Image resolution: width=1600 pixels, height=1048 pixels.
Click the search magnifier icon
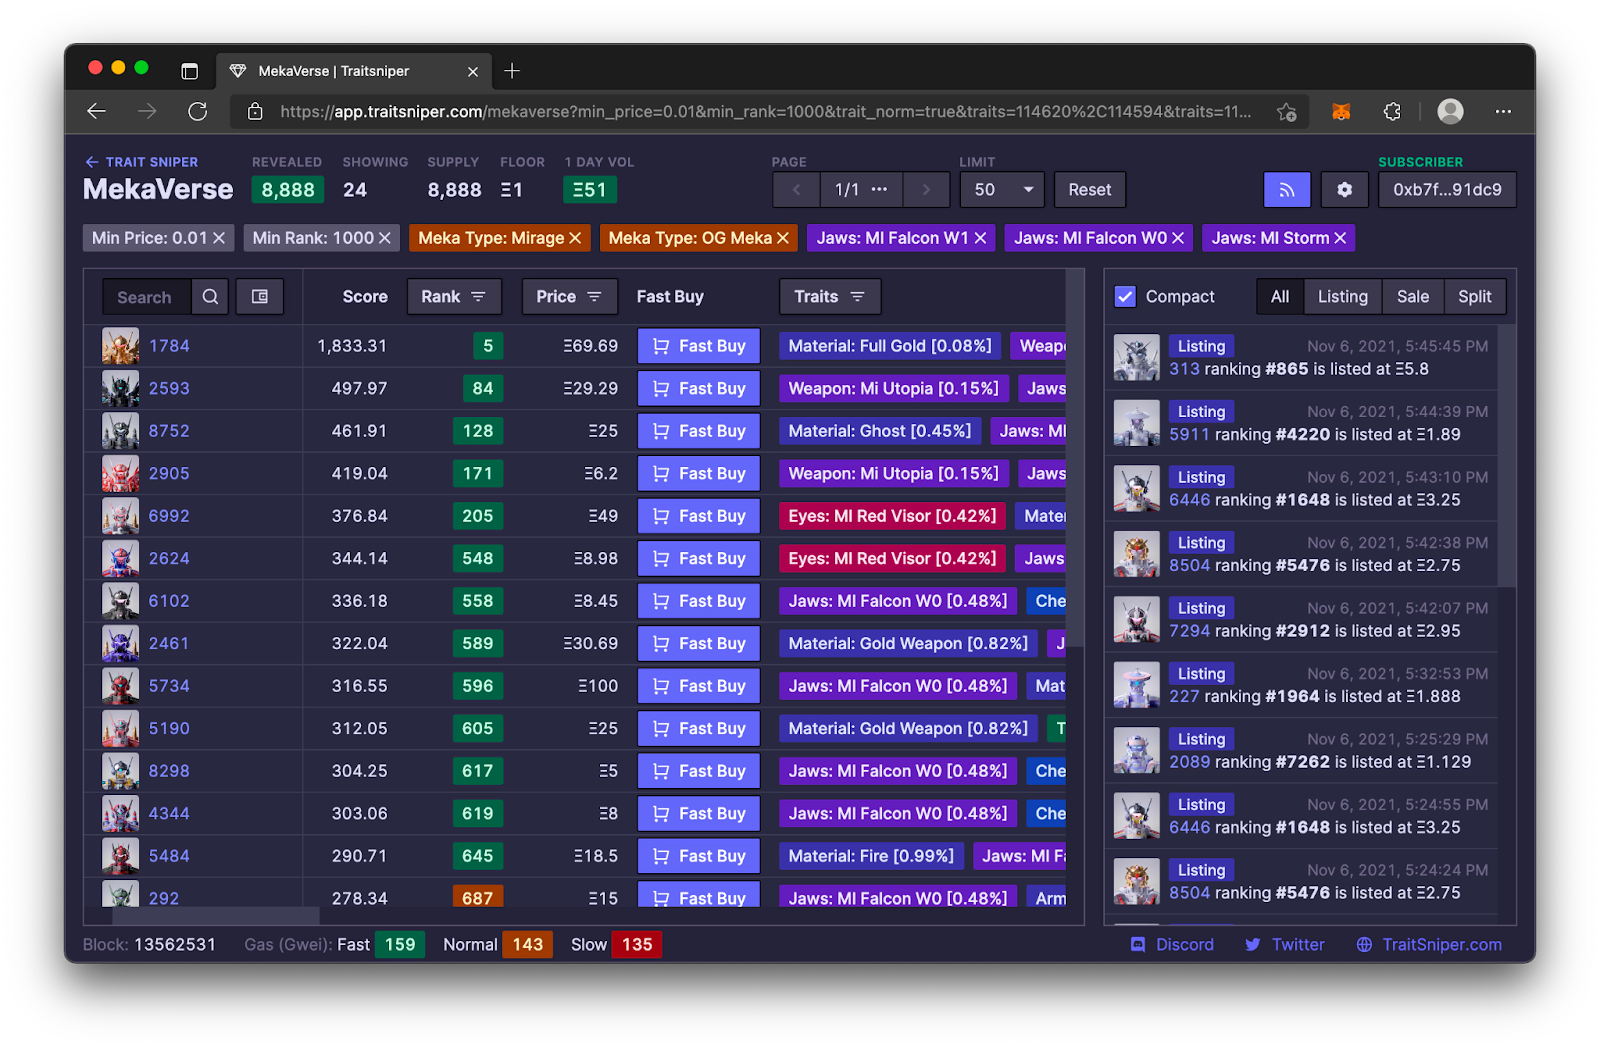tap(210, 297)
